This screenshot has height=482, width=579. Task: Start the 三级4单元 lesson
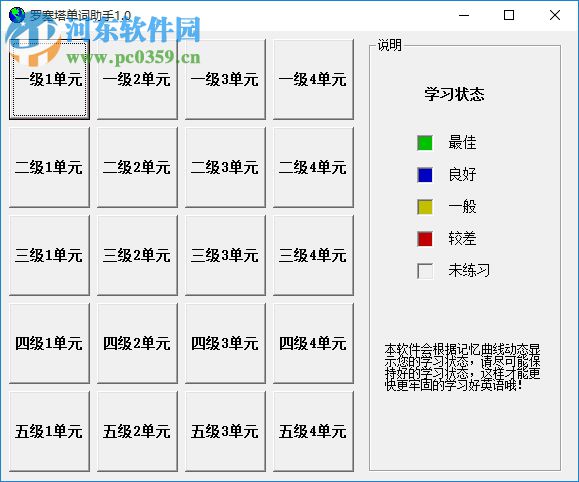click(x=313, y=255)
